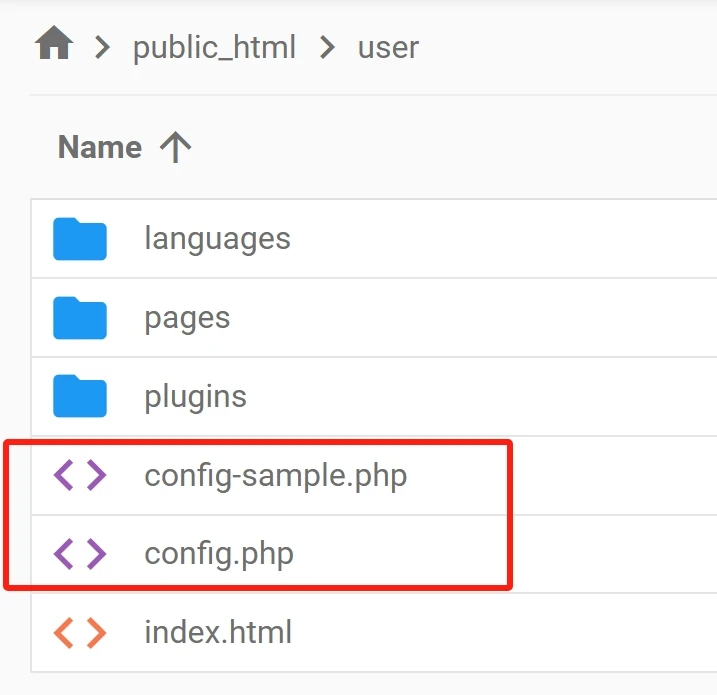Open the pages folder name
This screenshot has height=695, width=717.
click(187, 319)
